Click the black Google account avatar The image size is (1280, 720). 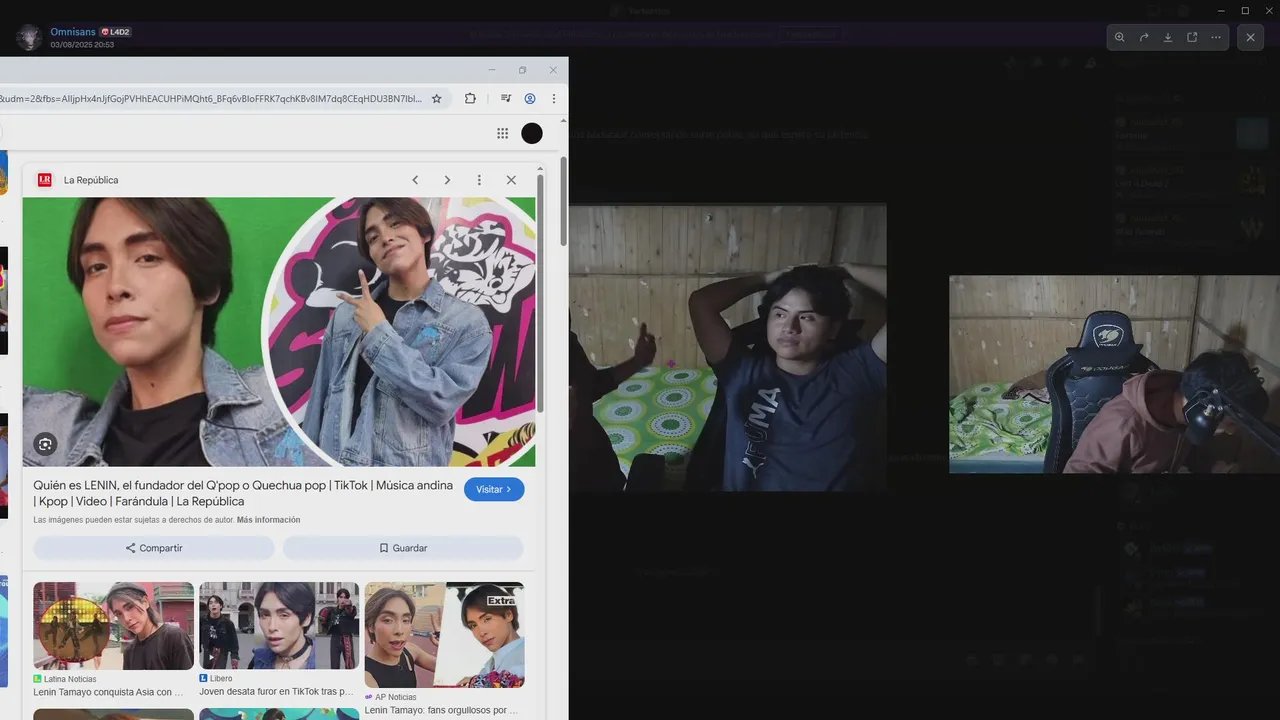click(532, 133)
